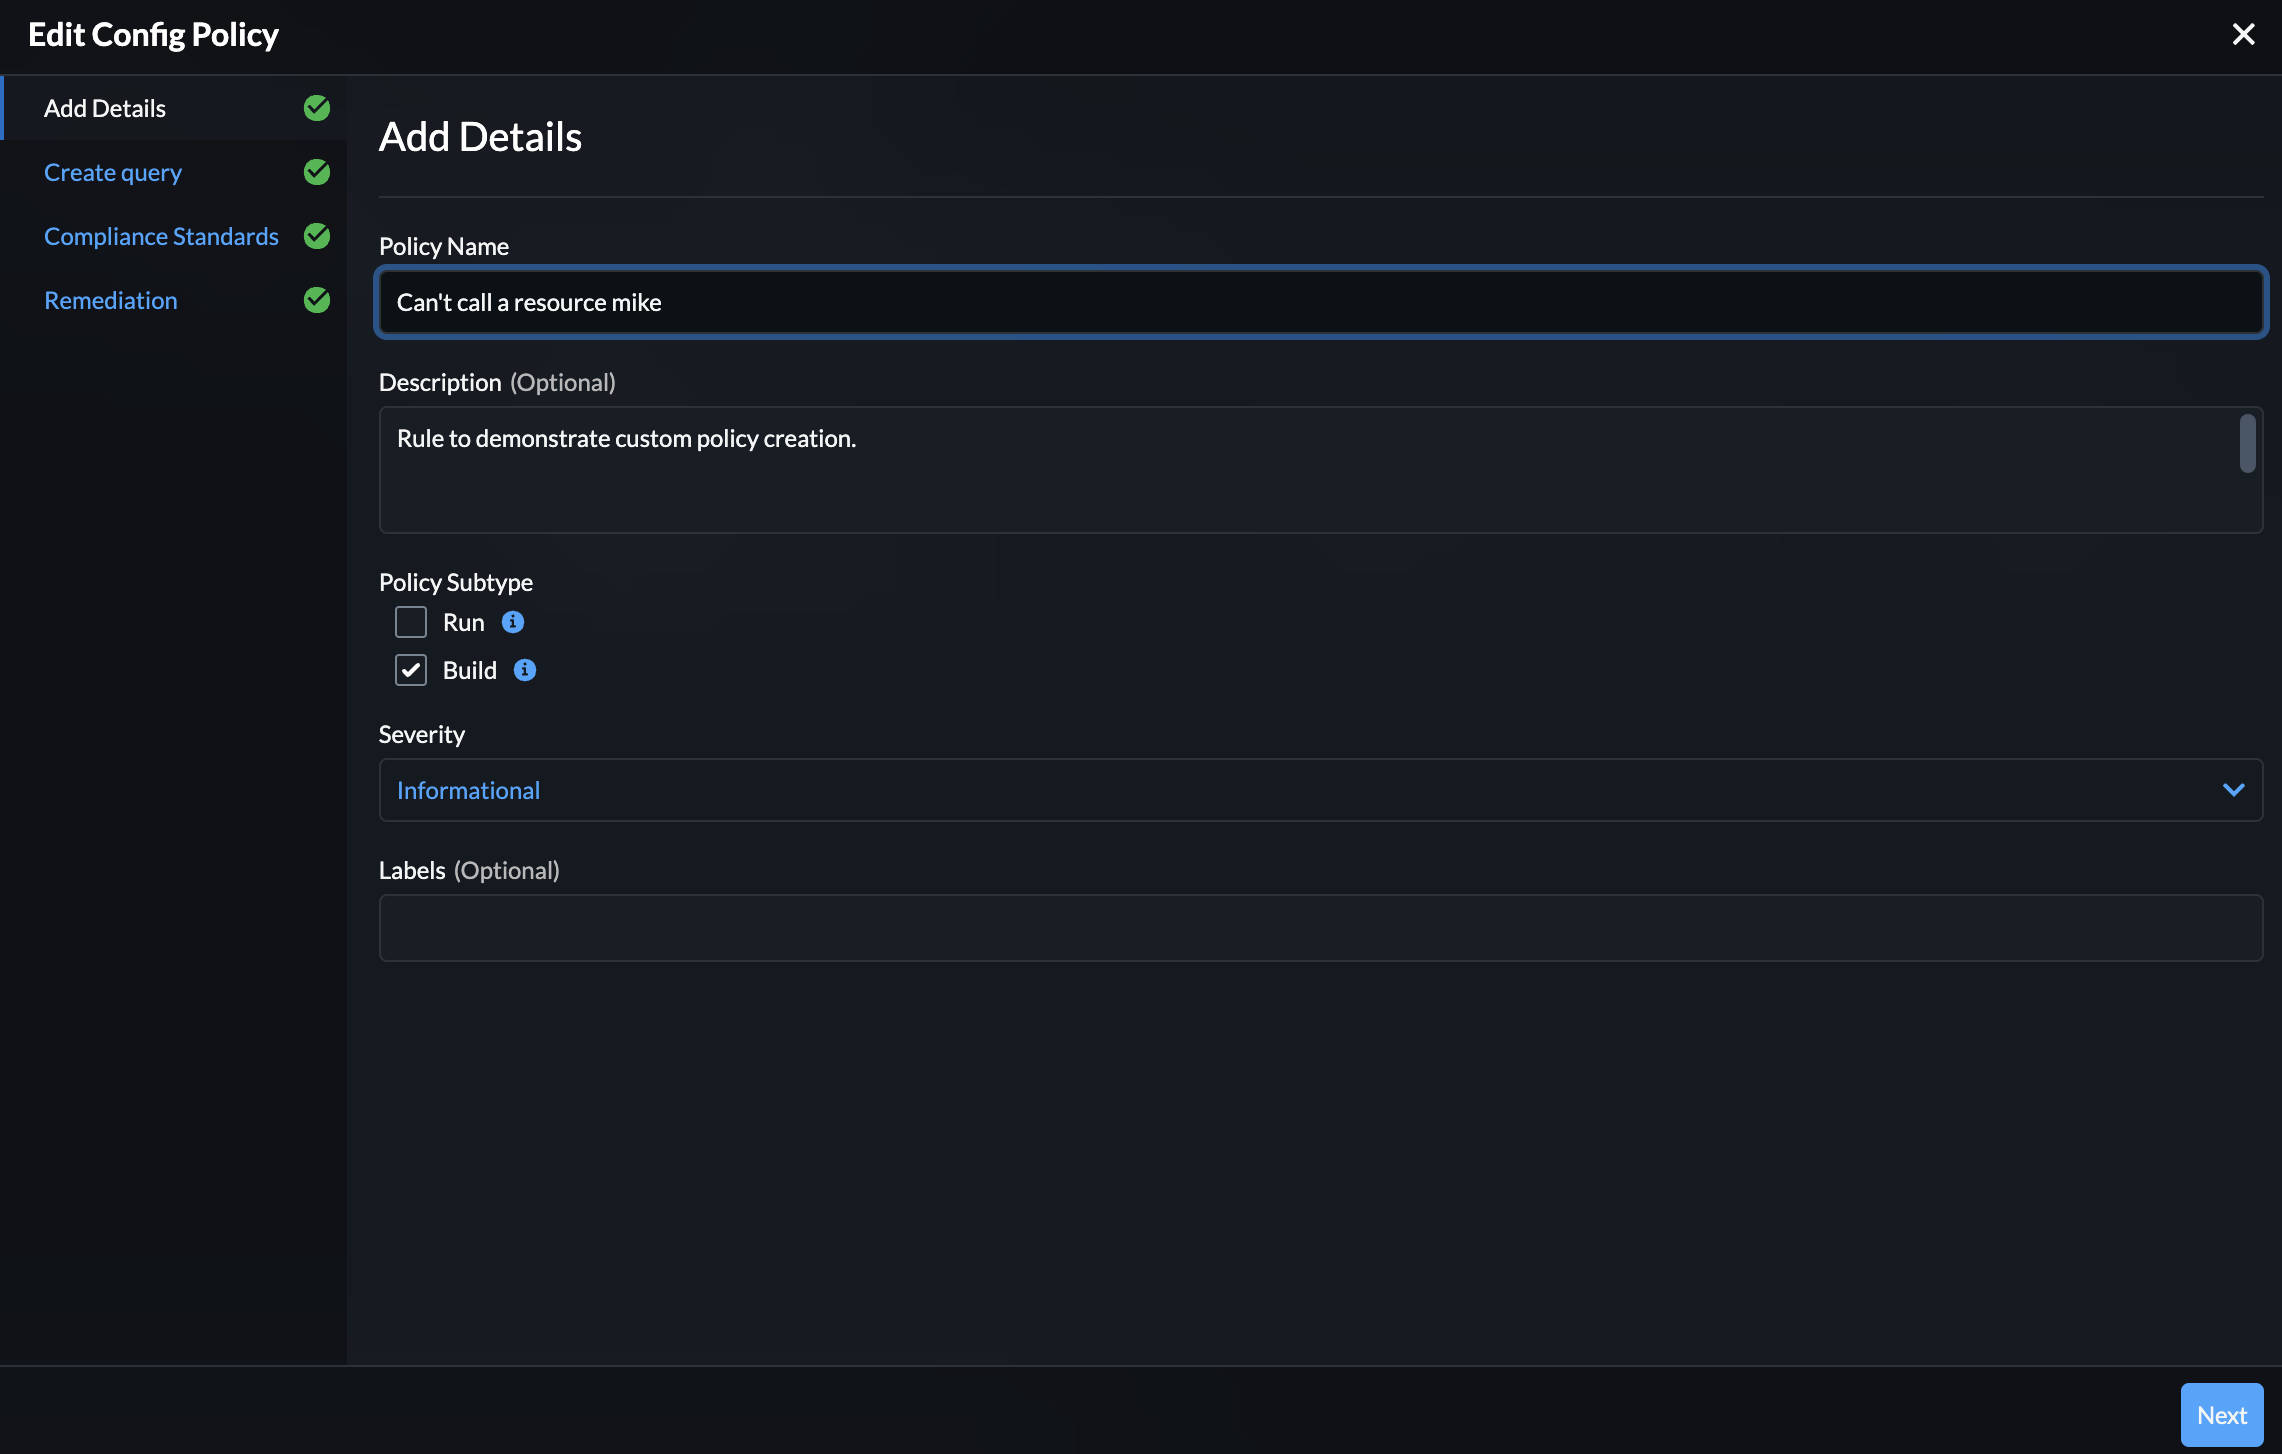Click the green checkmark beside Create query
Viewport: 2282px width, 1454px height.
[x=317, y=172]
